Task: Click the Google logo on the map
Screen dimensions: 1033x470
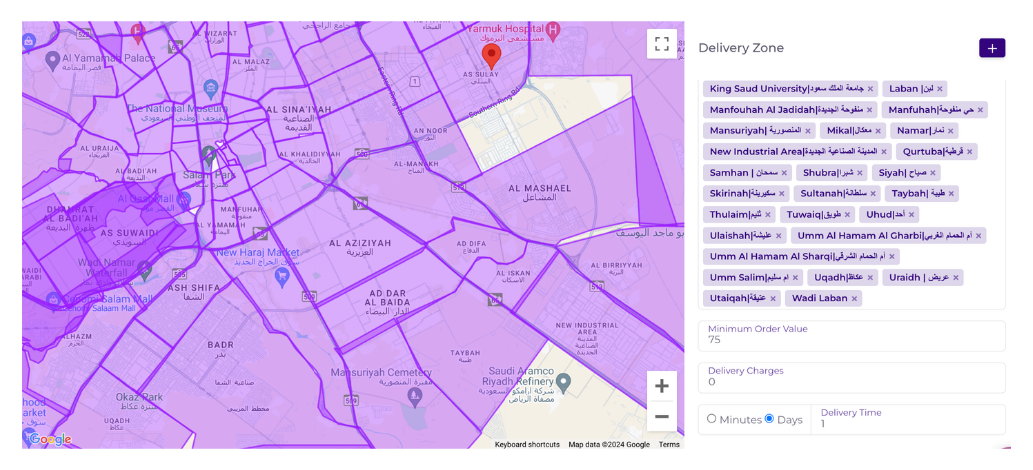Action: pyautogui.click(x=50, y=439)
